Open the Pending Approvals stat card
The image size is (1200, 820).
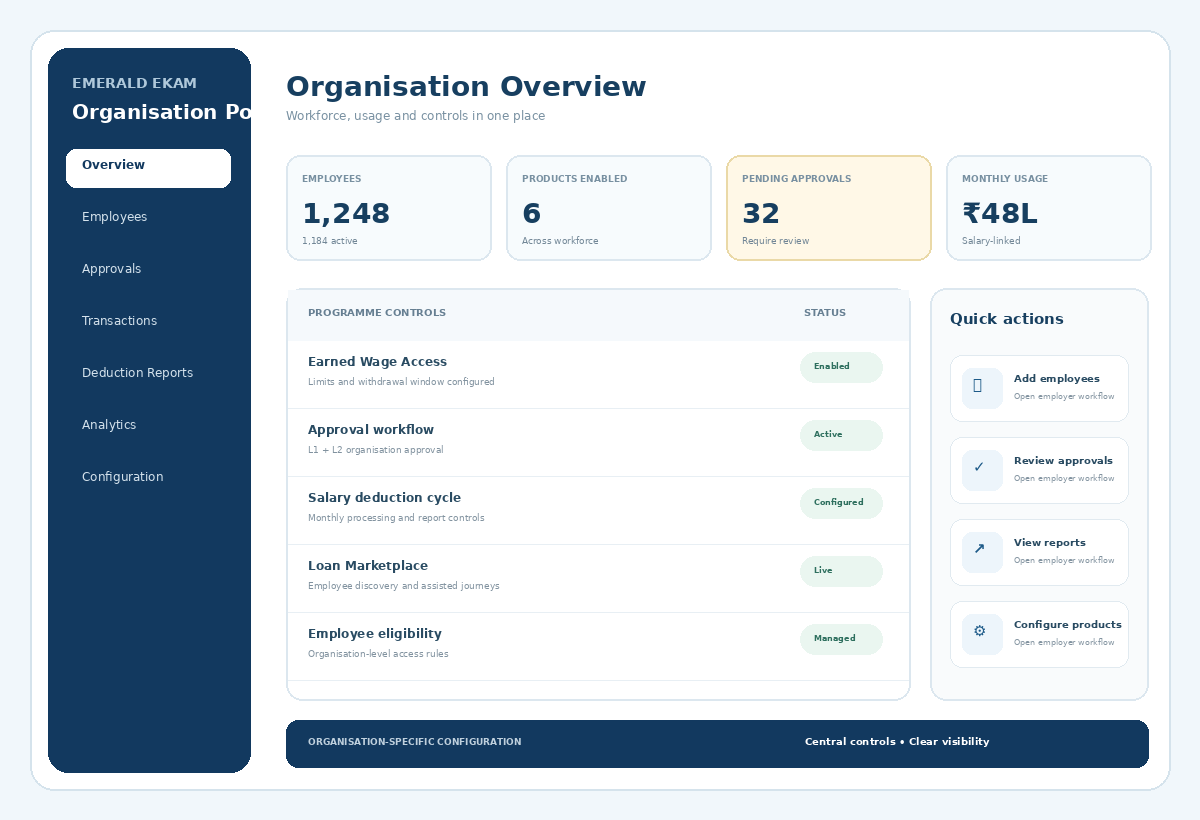(x=829, y=208)
